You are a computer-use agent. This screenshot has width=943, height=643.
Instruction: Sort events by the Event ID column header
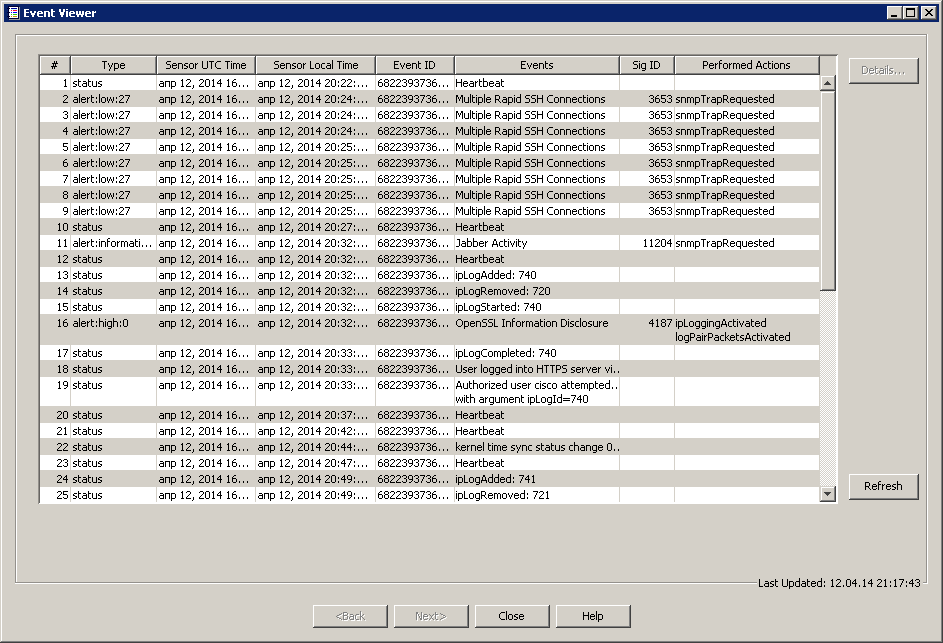point(413,64)
